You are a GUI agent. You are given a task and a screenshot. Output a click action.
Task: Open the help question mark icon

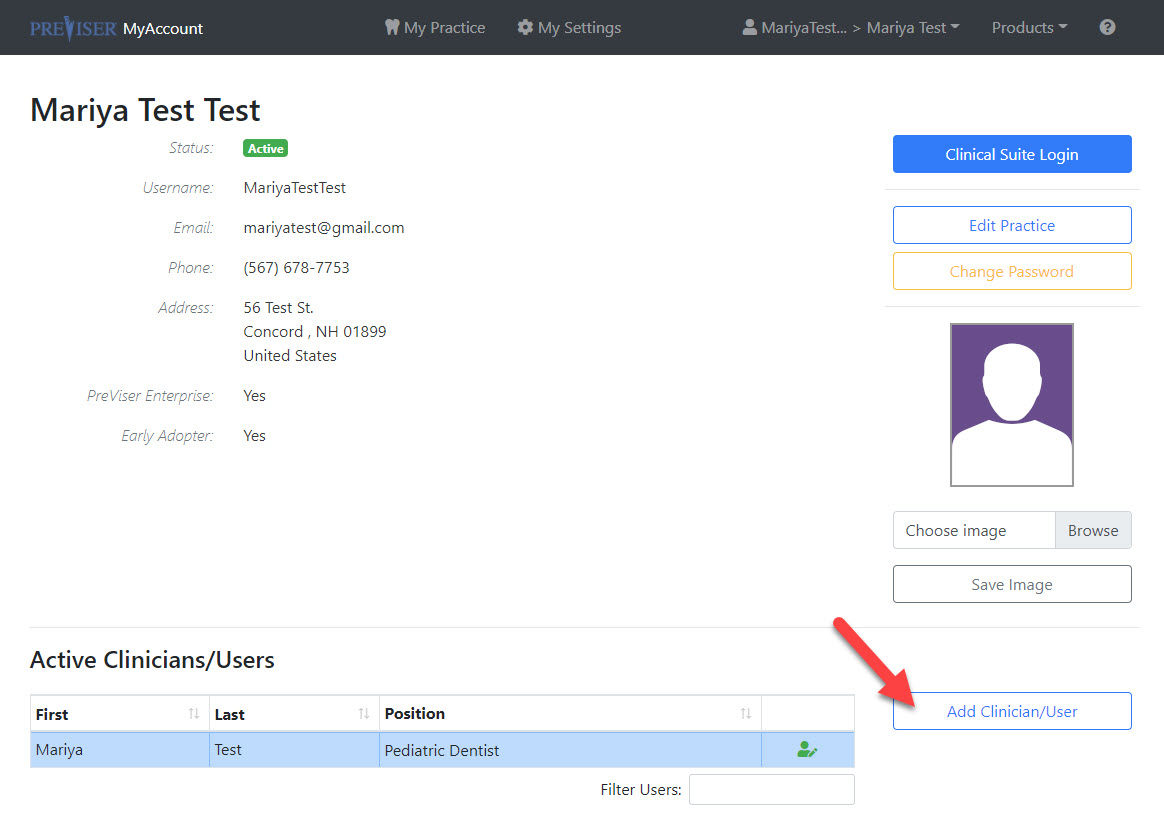[x=1107, y=27]
